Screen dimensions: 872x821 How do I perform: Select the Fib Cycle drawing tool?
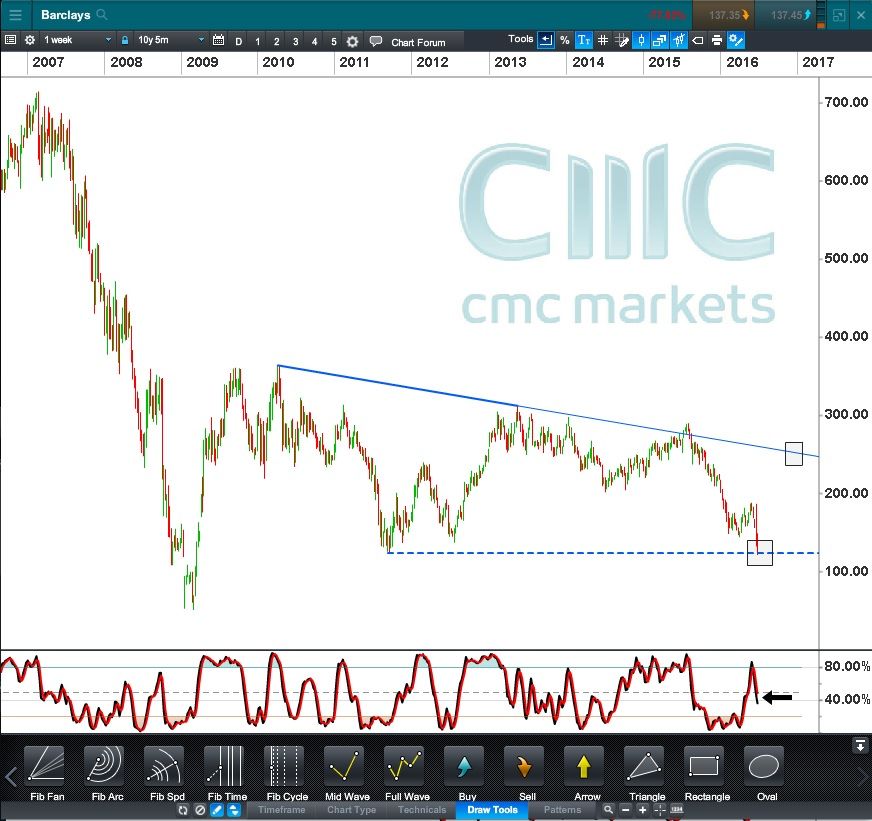point(287,773)
